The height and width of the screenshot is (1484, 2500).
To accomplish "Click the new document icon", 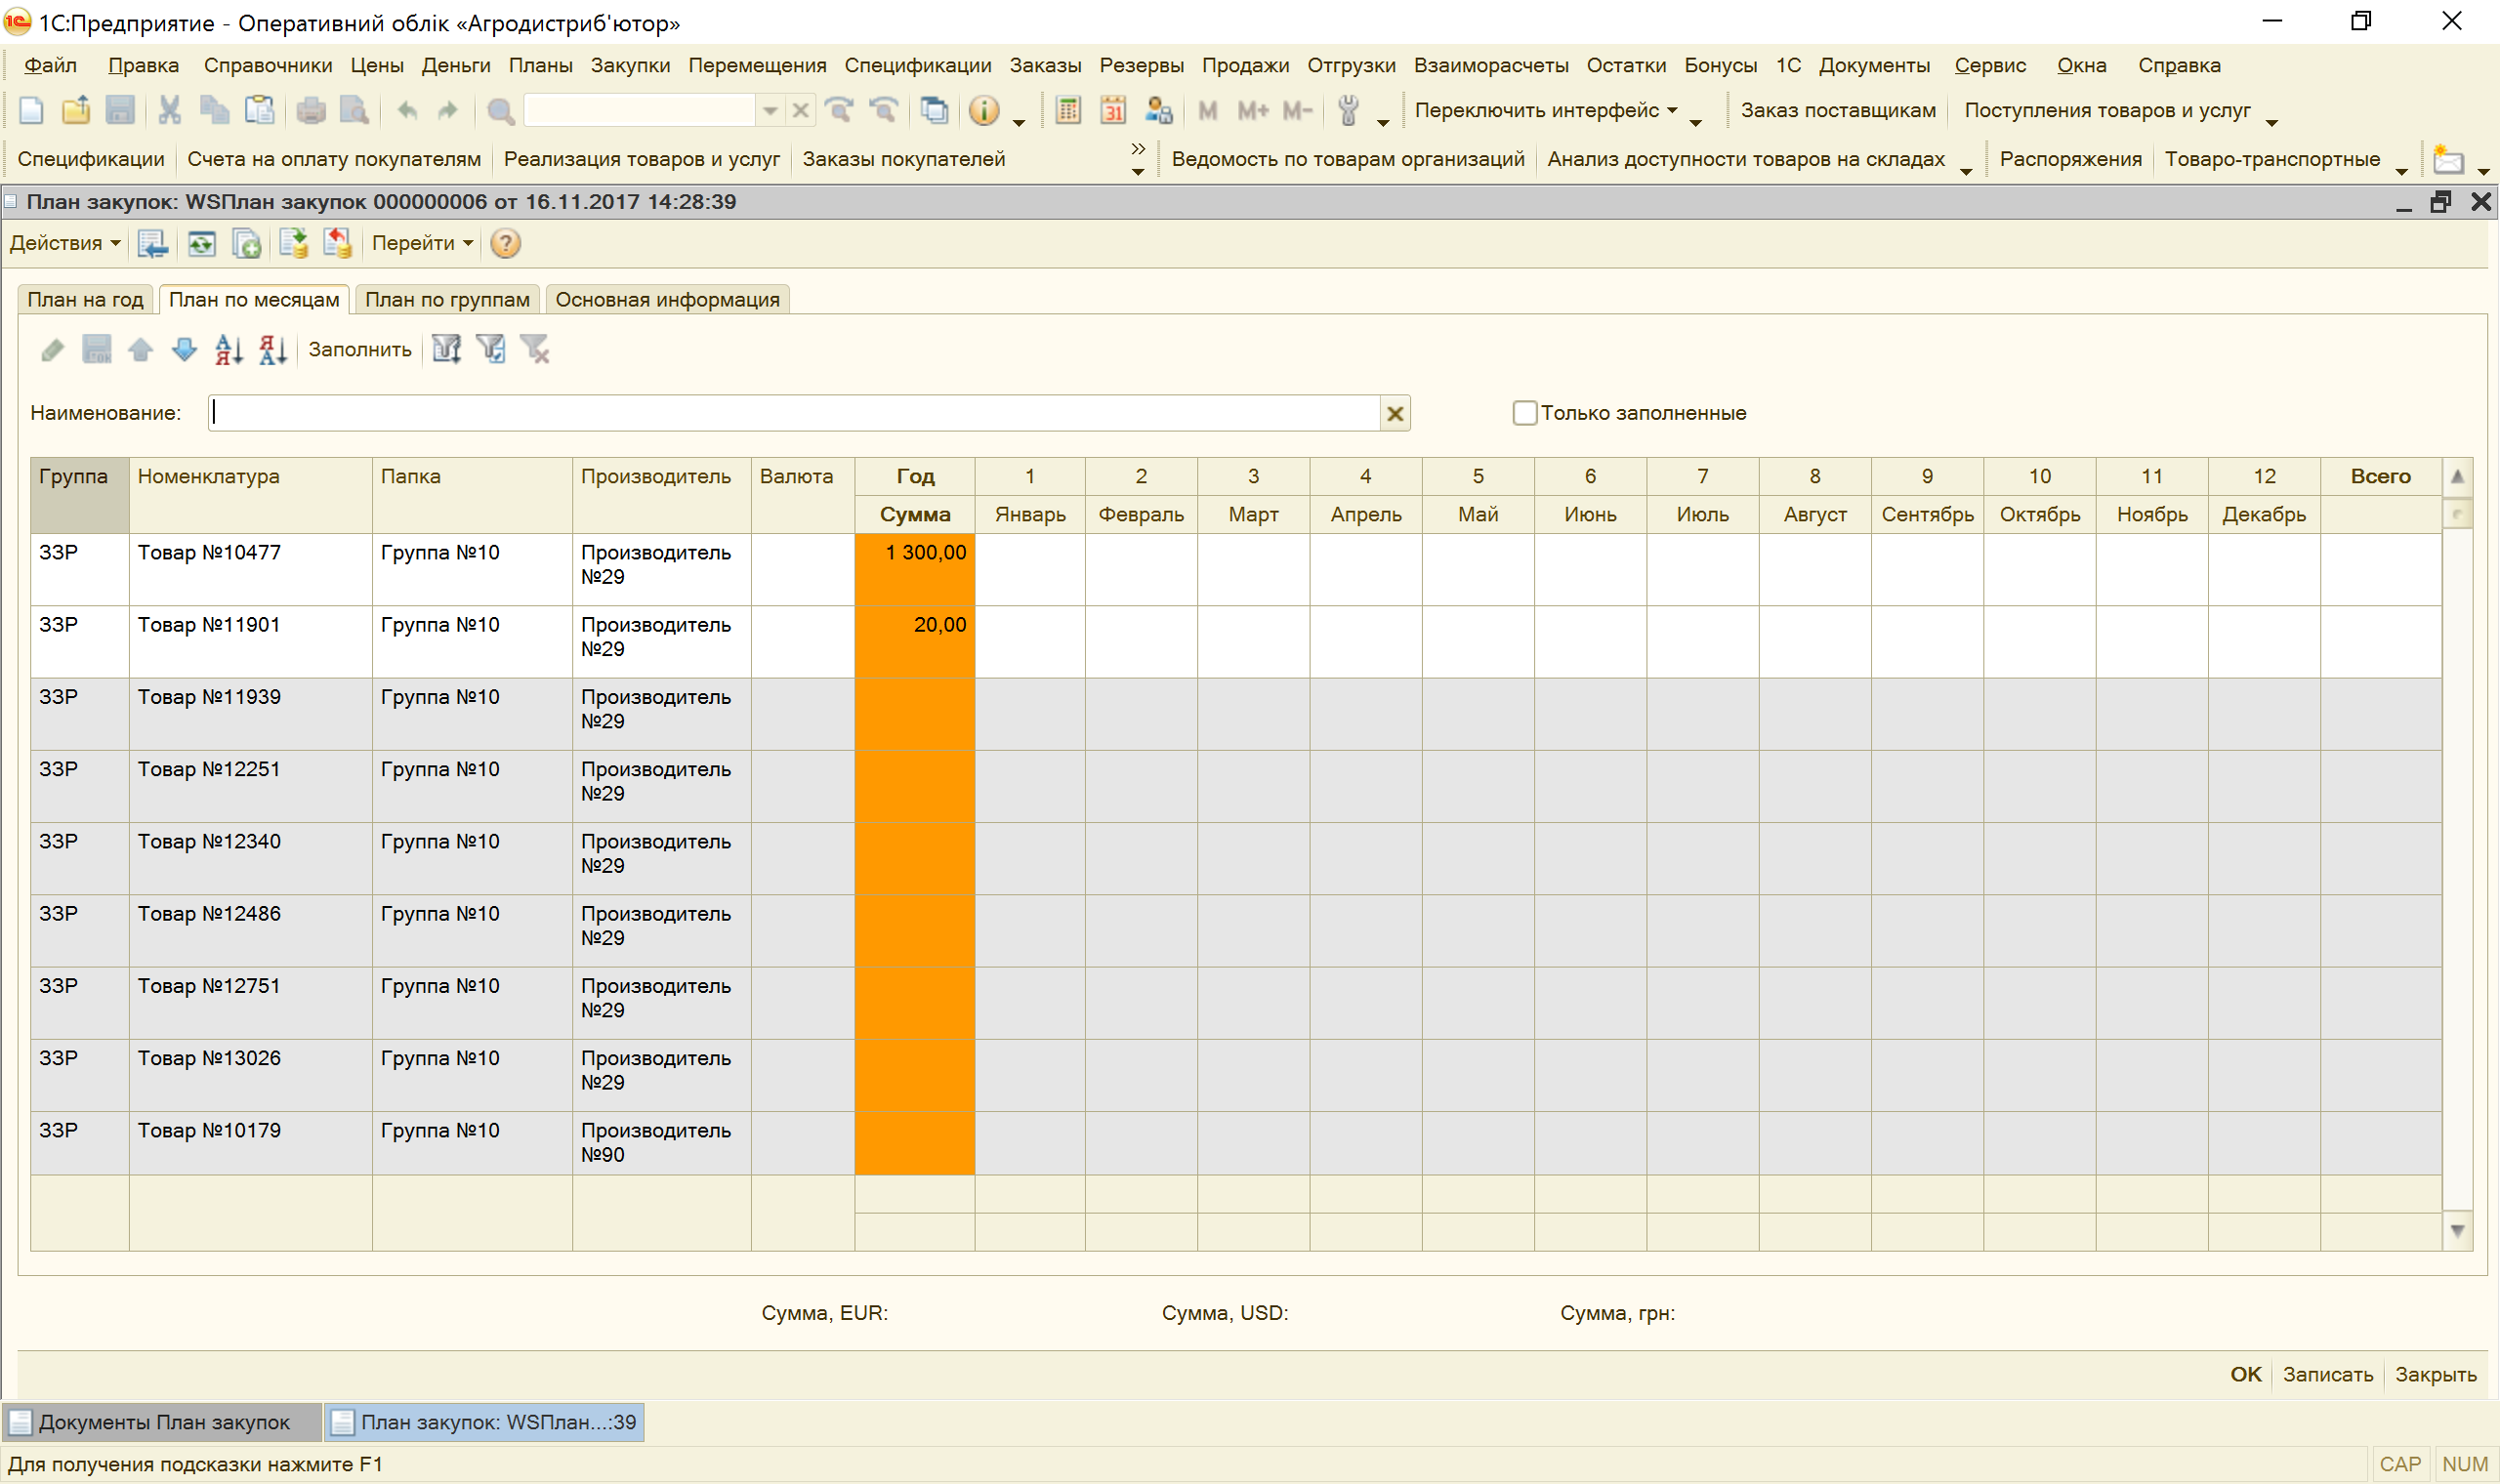I will 31,110.
